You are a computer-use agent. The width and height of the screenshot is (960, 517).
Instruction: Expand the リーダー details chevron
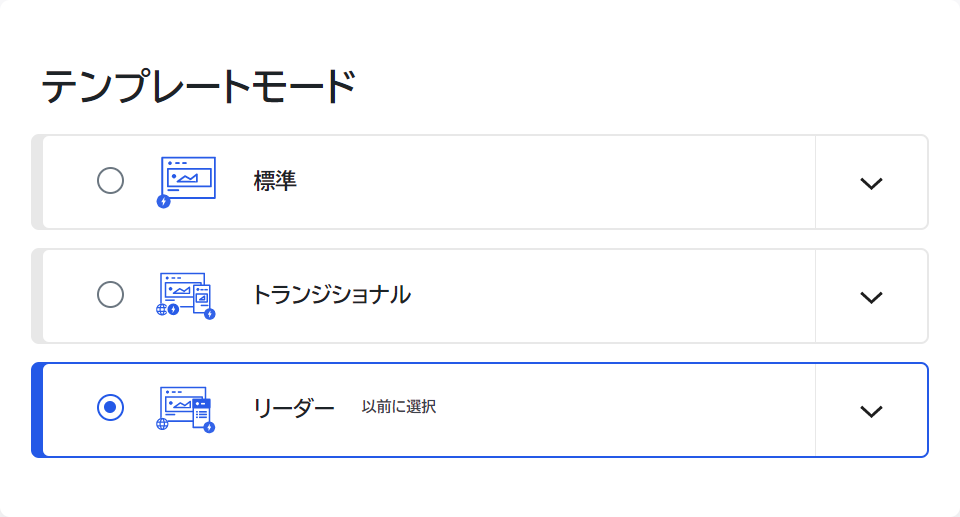click(x=871, y=410)
